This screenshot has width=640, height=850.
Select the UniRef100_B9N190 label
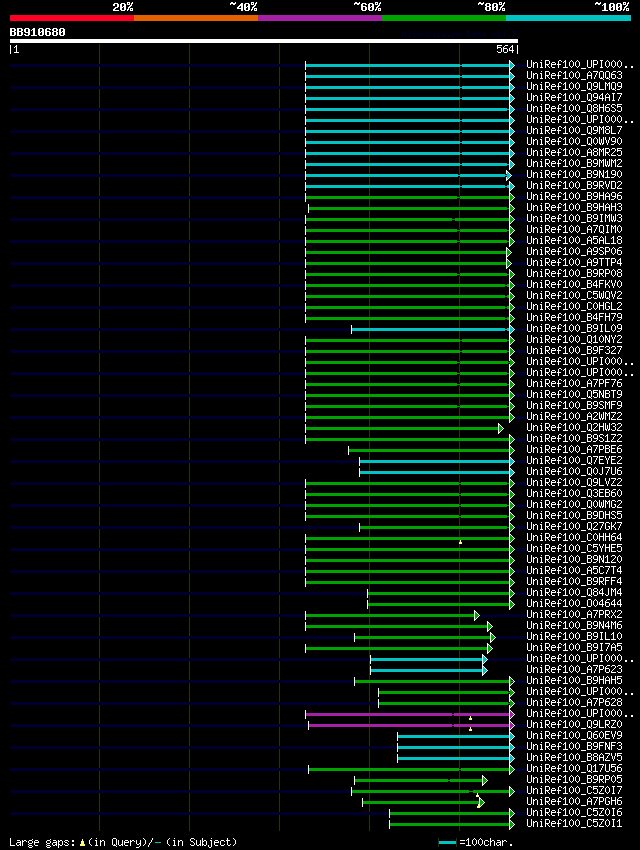click(x=574, y=175)
